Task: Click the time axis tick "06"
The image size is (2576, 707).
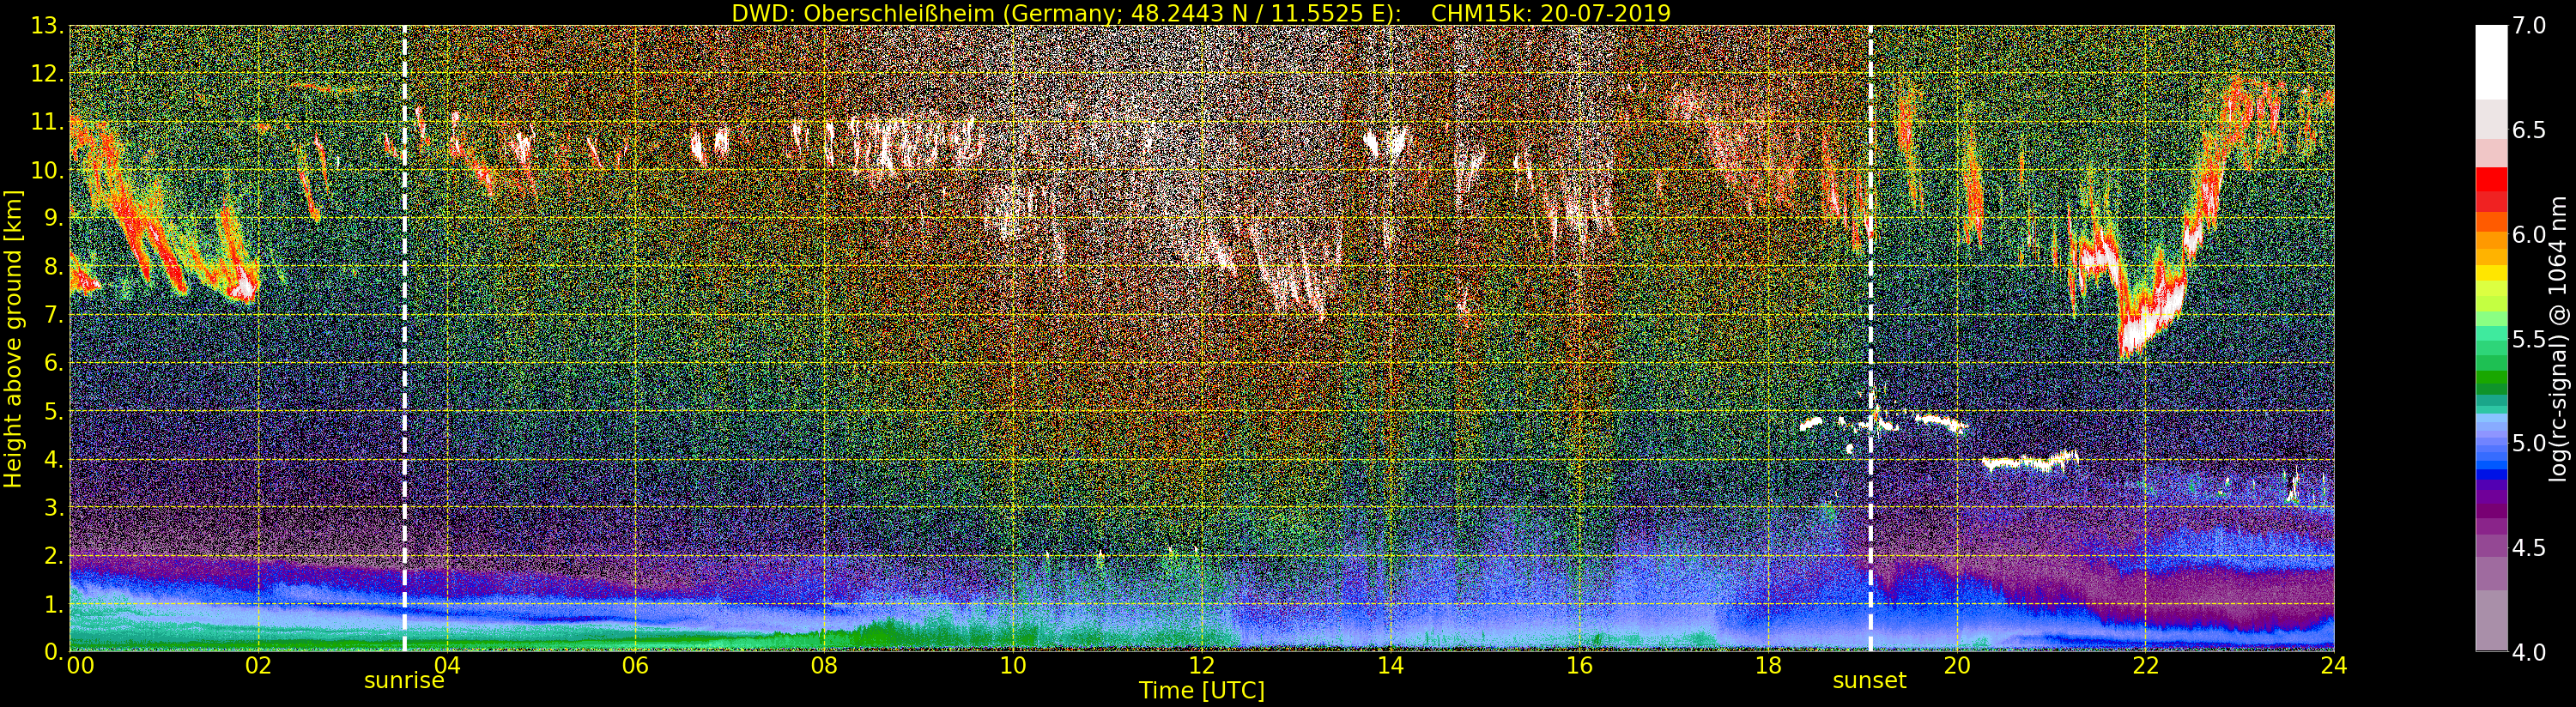Action: pos(636,665)
